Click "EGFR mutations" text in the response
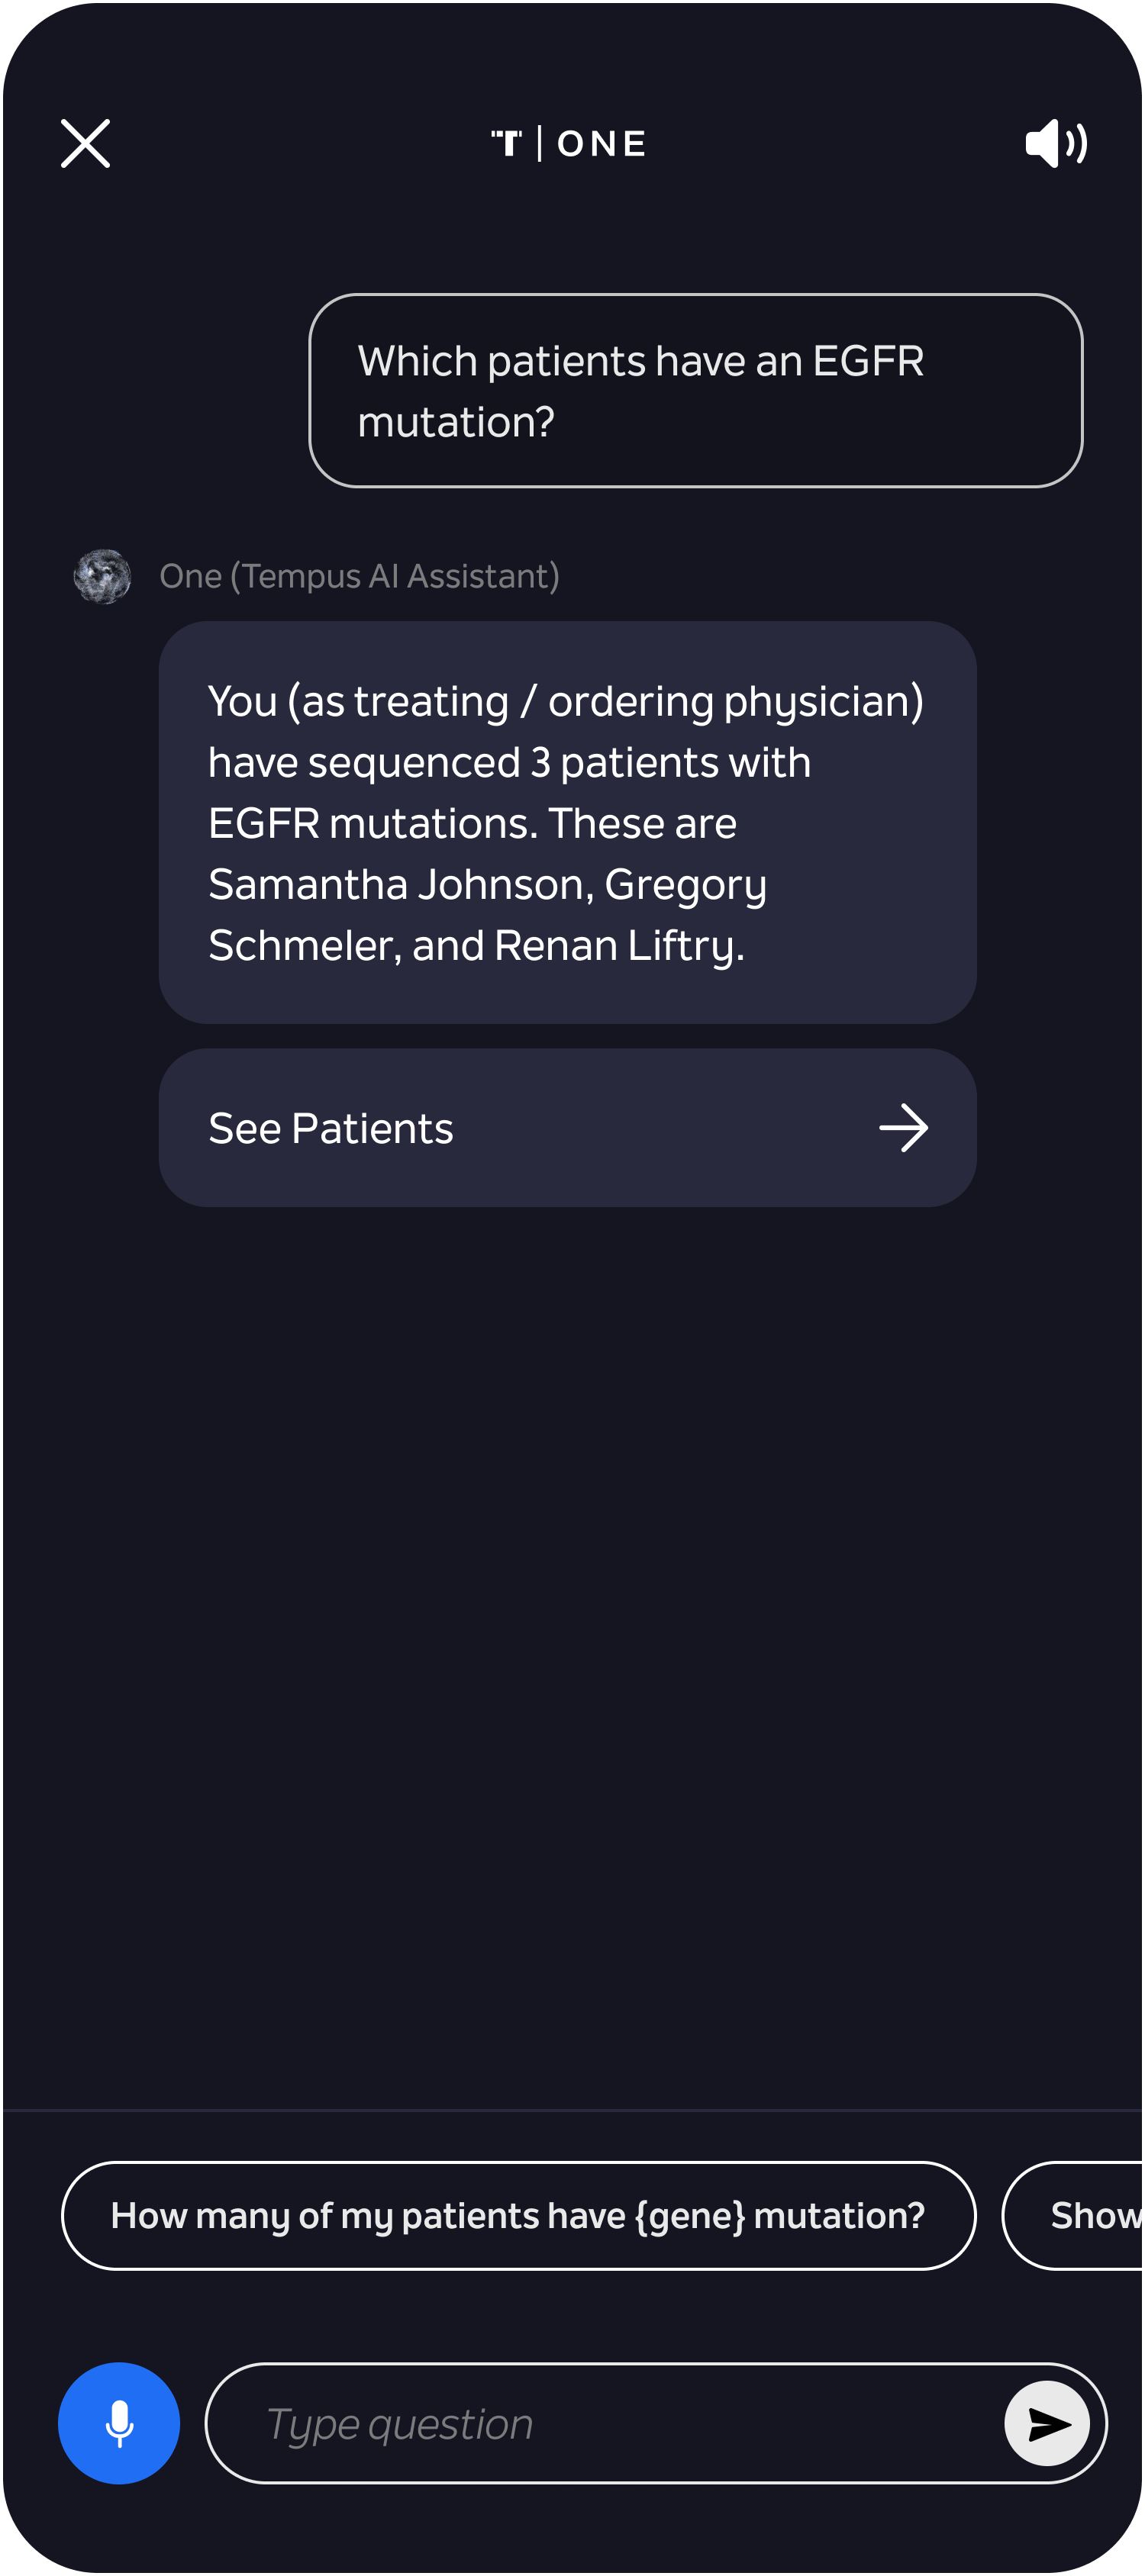1145x2576 pixels. 372,823
